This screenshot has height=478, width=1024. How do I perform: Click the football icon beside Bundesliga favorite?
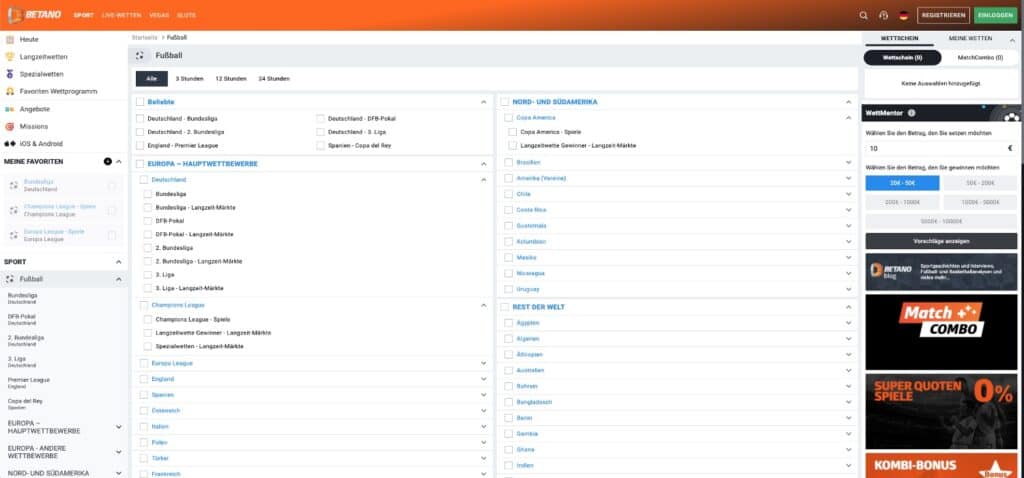pos(14,185)
